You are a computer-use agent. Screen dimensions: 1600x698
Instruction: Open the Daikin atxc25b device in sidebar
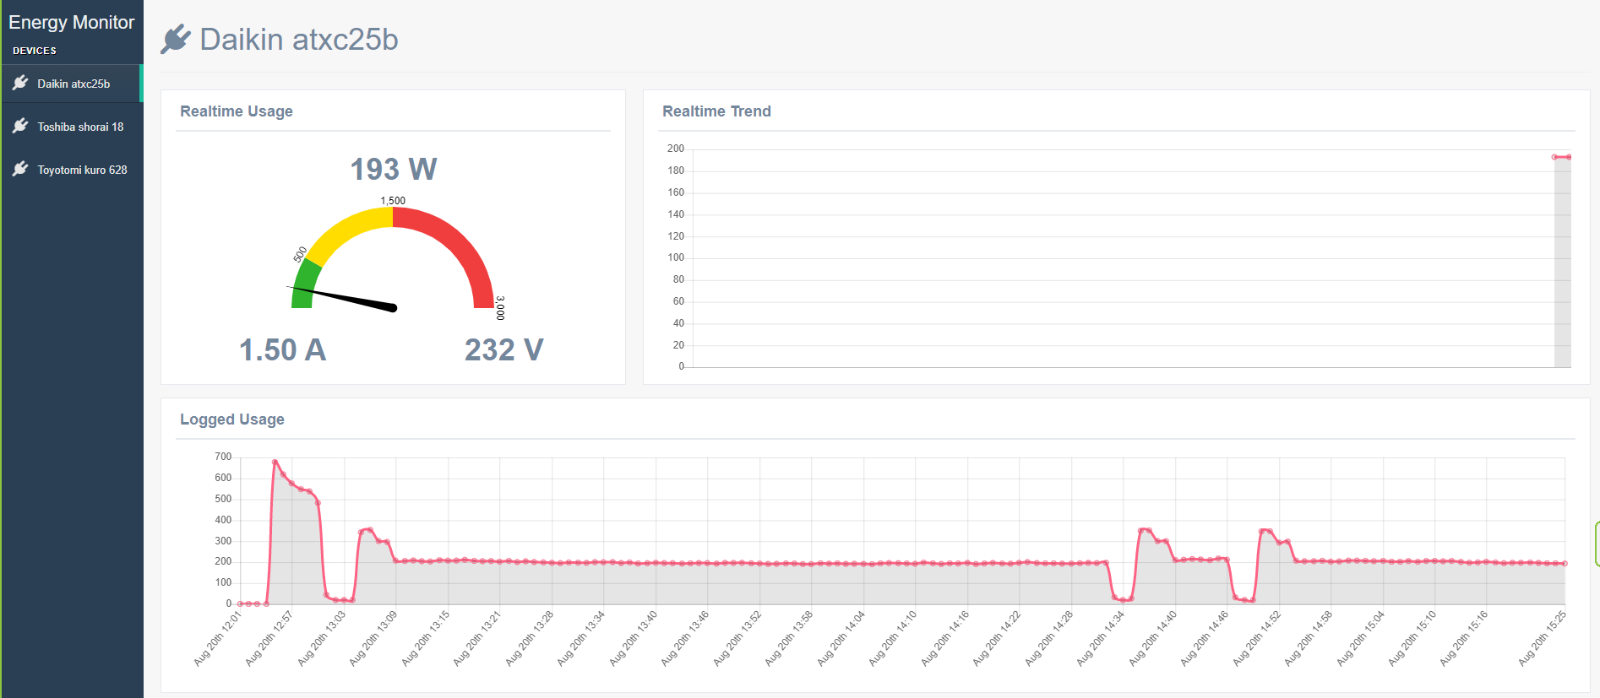pyautogui.click(x=72, y=84)
